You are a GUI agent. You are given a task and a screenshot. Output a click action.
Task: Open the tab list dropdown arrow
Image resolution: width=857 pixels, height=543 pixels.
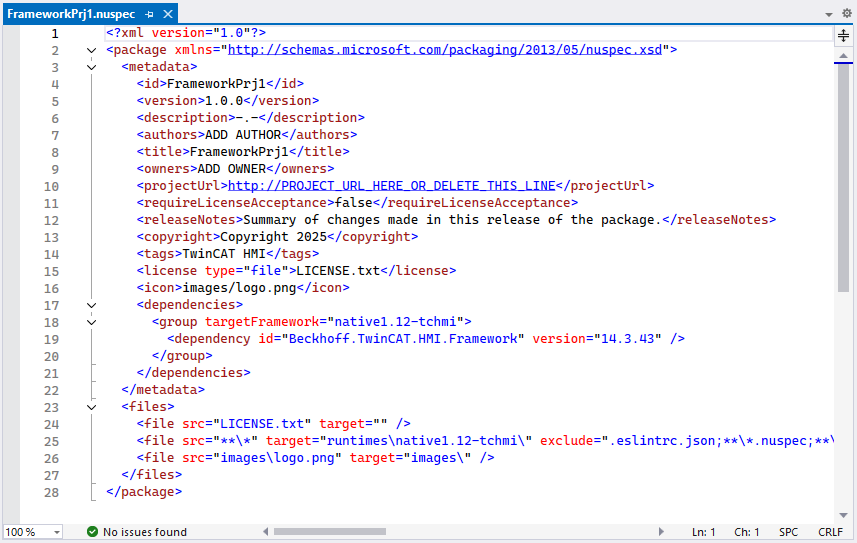tap(829, 15)
